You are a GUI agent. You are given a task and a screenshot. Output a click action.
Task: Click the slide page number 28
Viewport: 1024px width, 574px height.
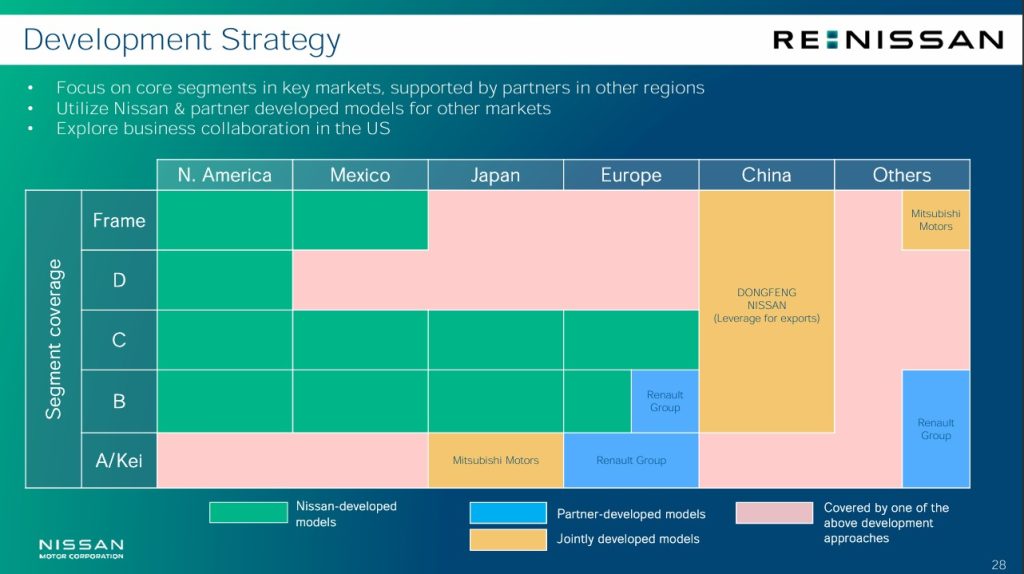tap(998, 563)
